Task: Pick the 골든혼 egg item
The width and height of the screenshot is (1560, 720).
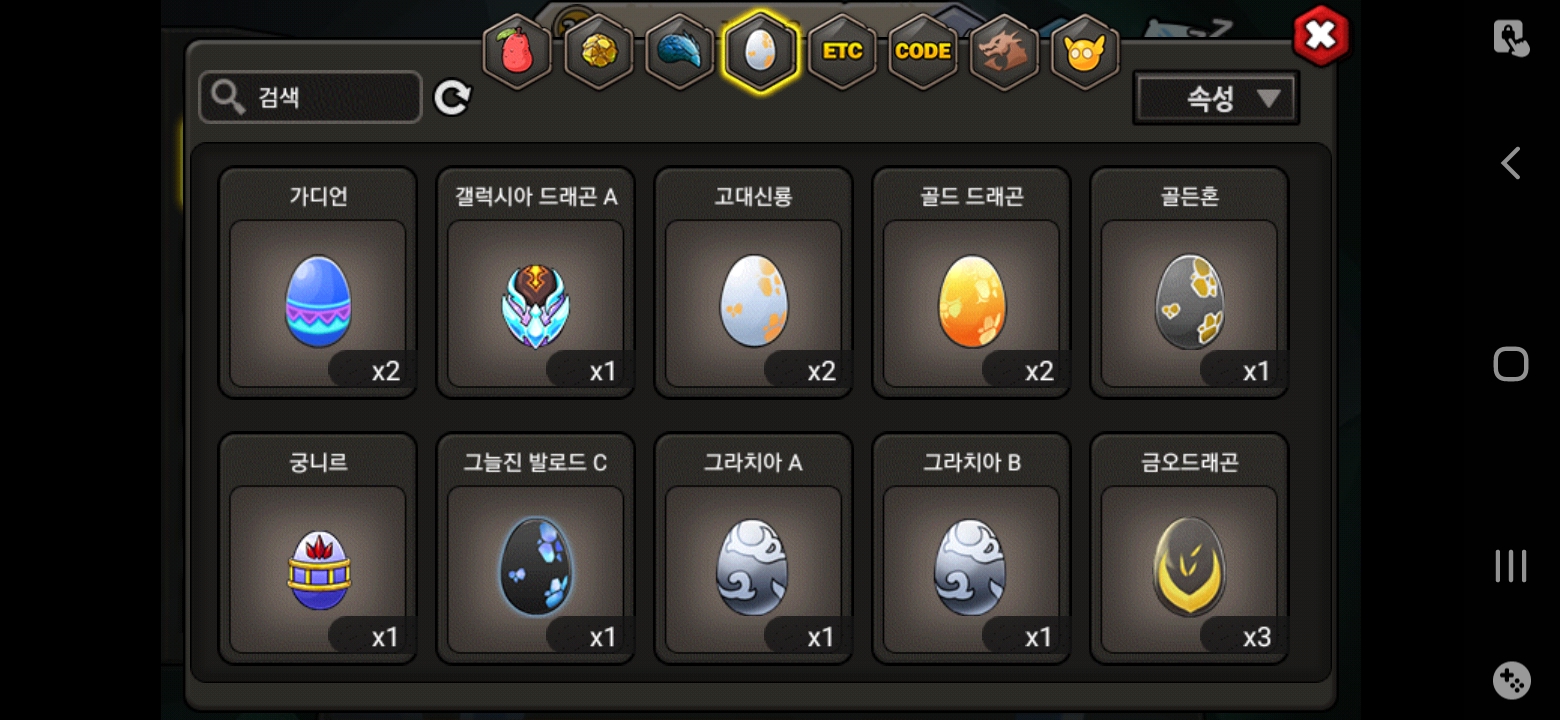Action: [x=1190, y=283]
